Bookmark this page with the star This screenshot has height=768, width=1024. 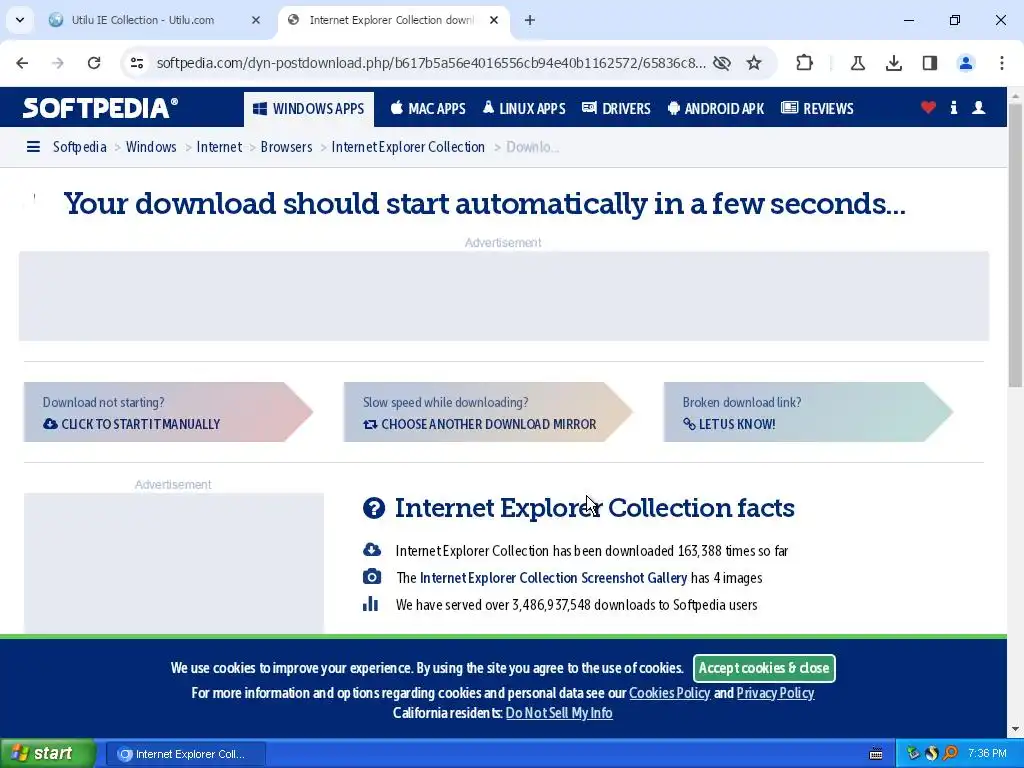tap(754, 63)
